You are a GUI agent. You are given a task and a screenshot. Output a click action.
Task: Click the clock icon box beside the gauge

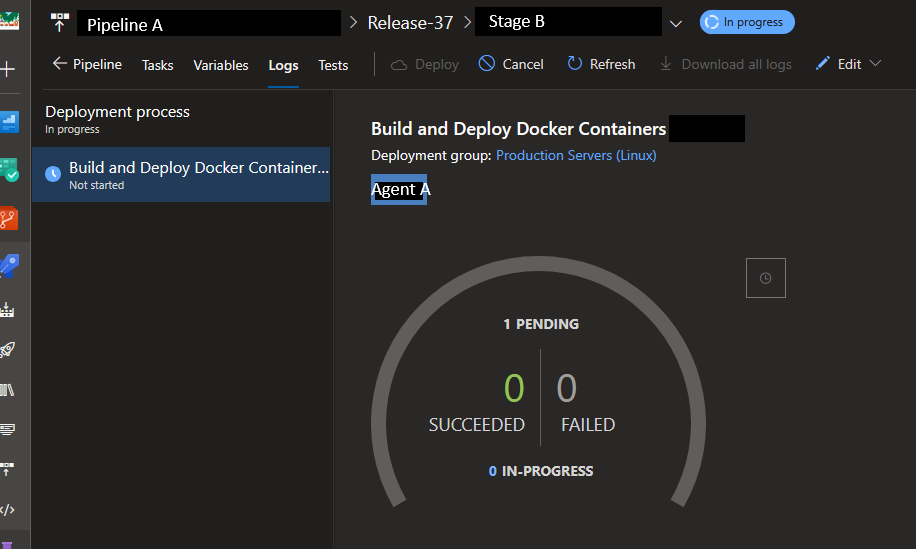(x=765, y=278)
